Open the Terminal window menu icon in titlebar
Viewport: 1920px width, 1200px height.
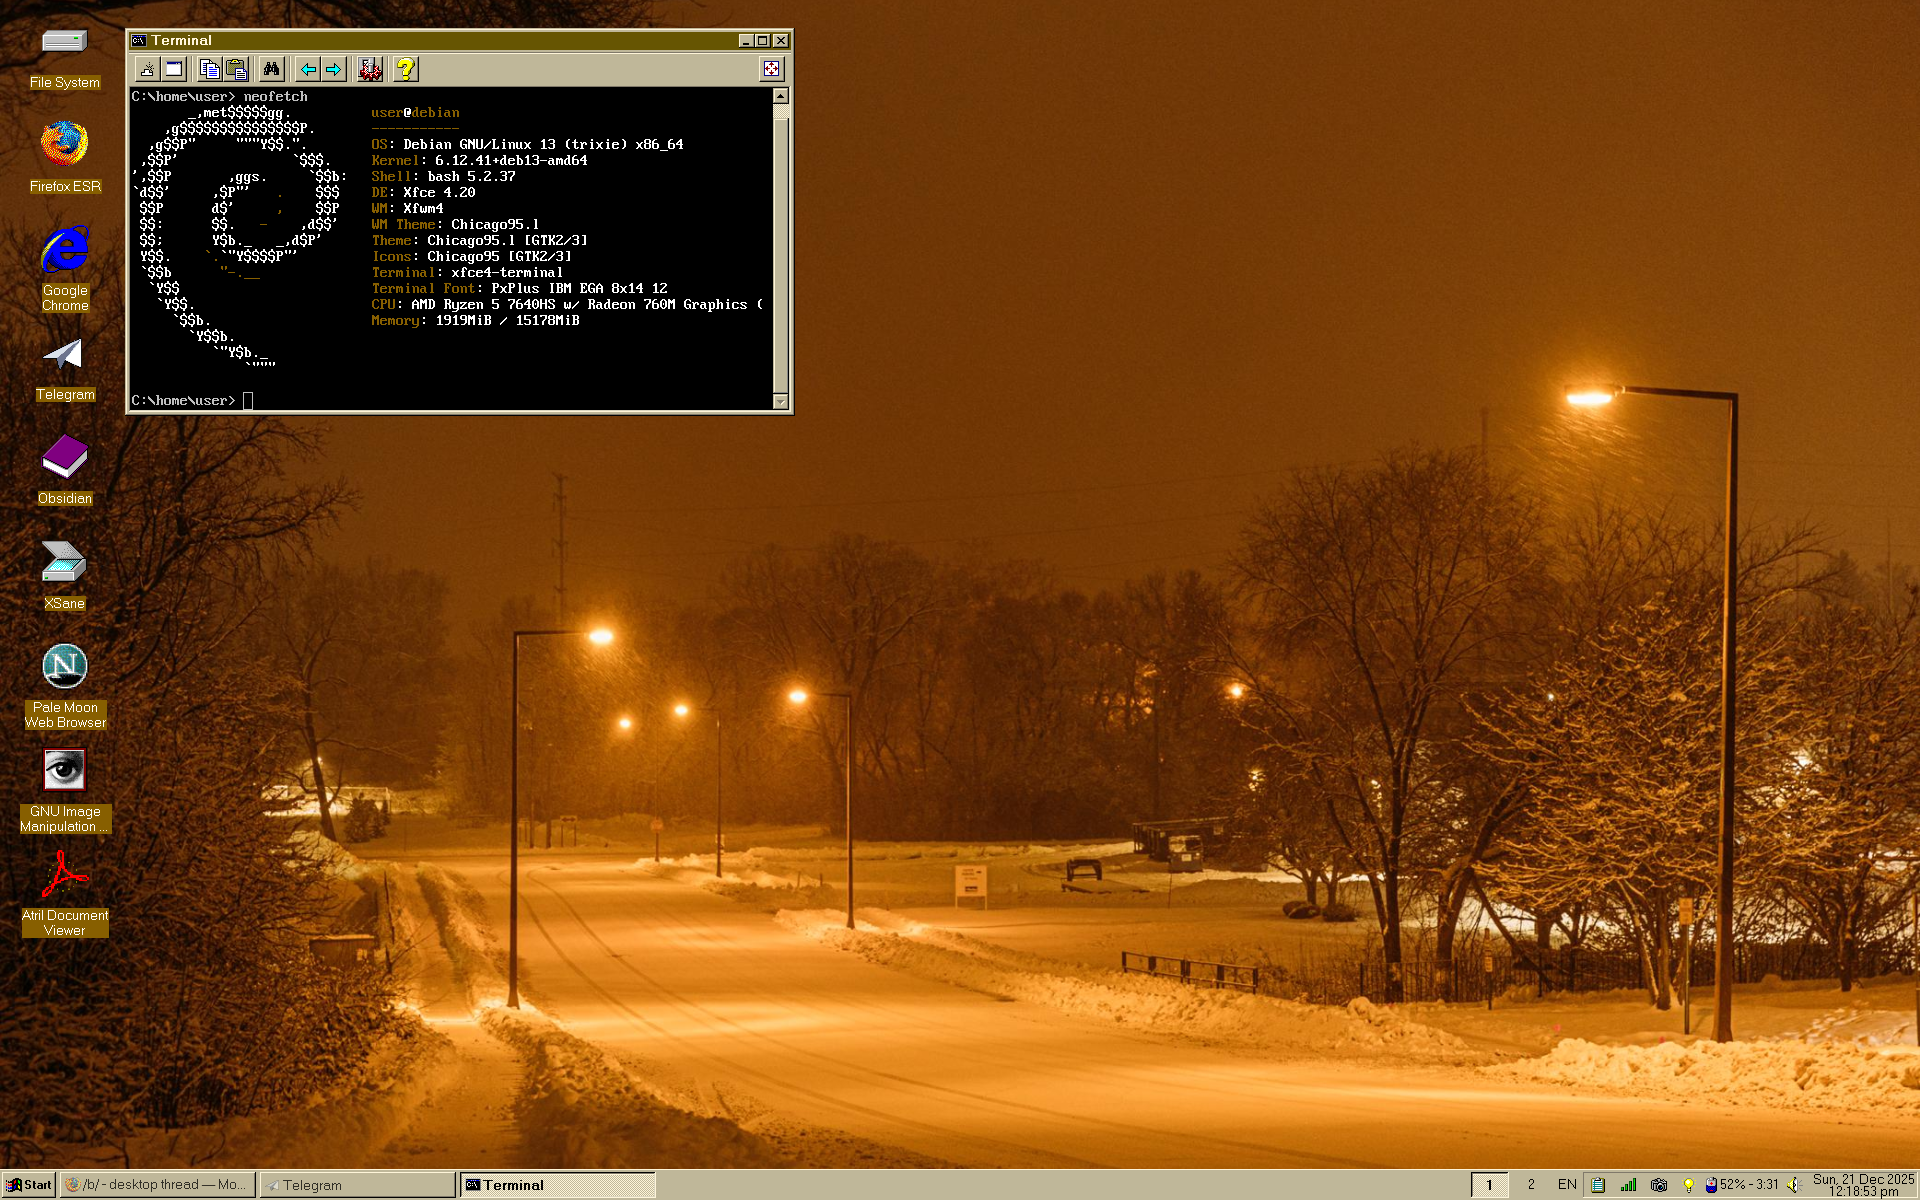pyautogui.click(x=139, y=41)
